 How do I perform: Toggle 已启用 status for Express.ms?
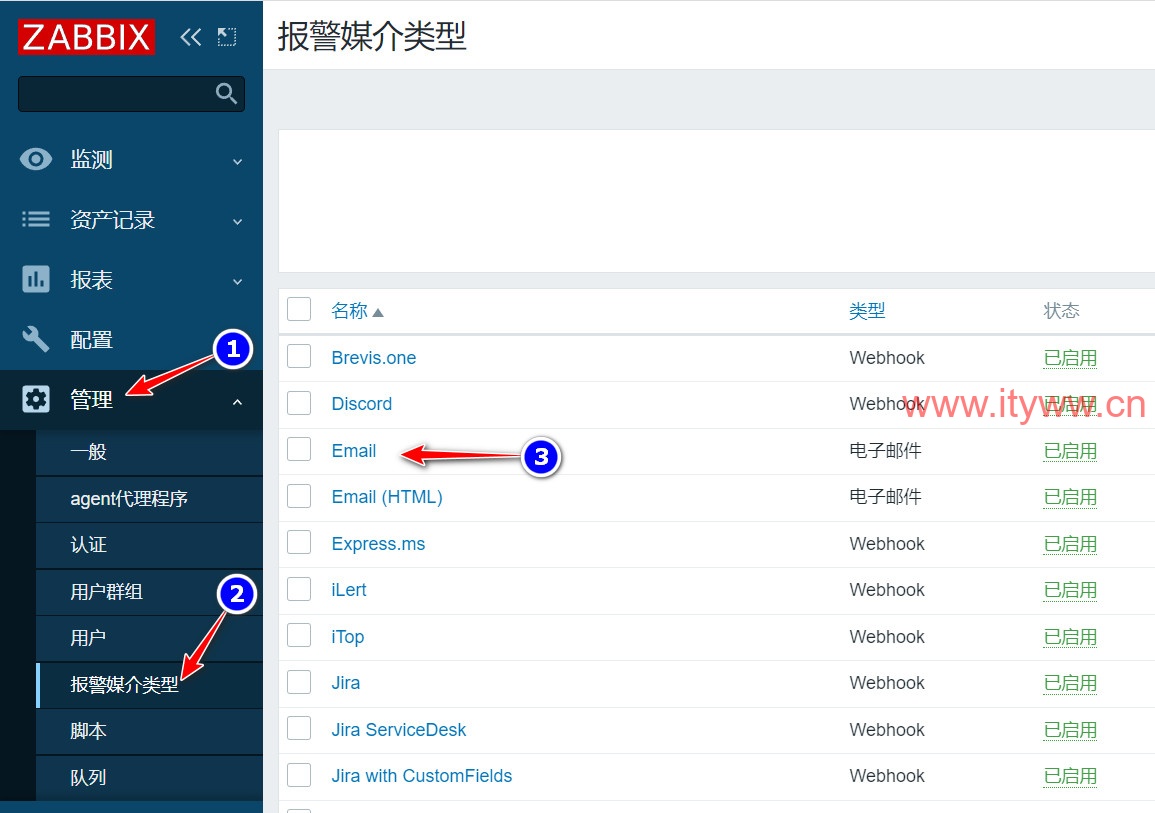coord(1070,544)
